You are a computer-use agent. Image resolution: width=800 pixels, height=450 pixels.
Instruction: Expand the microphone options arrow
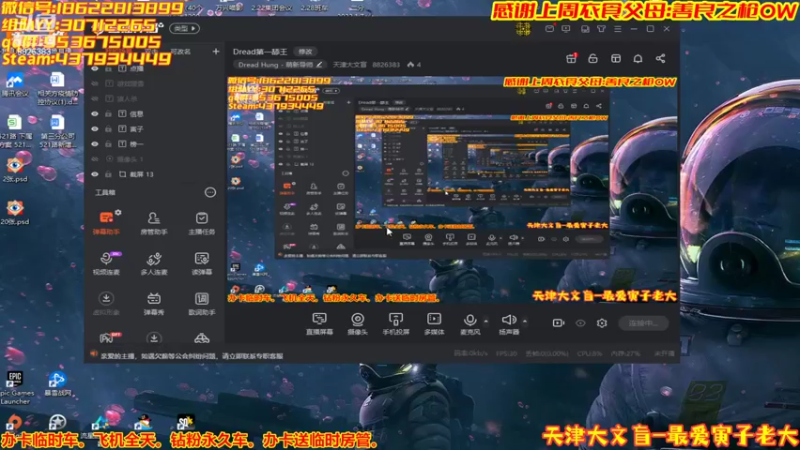(486, 321)
